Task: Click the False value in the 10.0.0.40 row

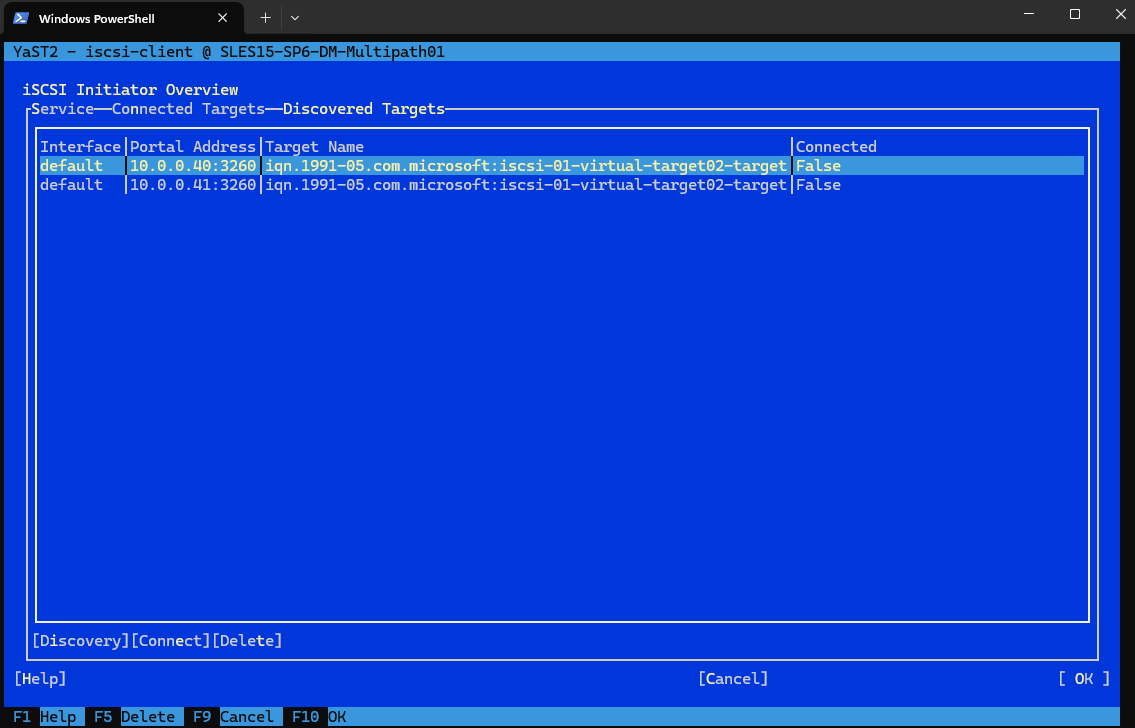Action: coord(819,166)
